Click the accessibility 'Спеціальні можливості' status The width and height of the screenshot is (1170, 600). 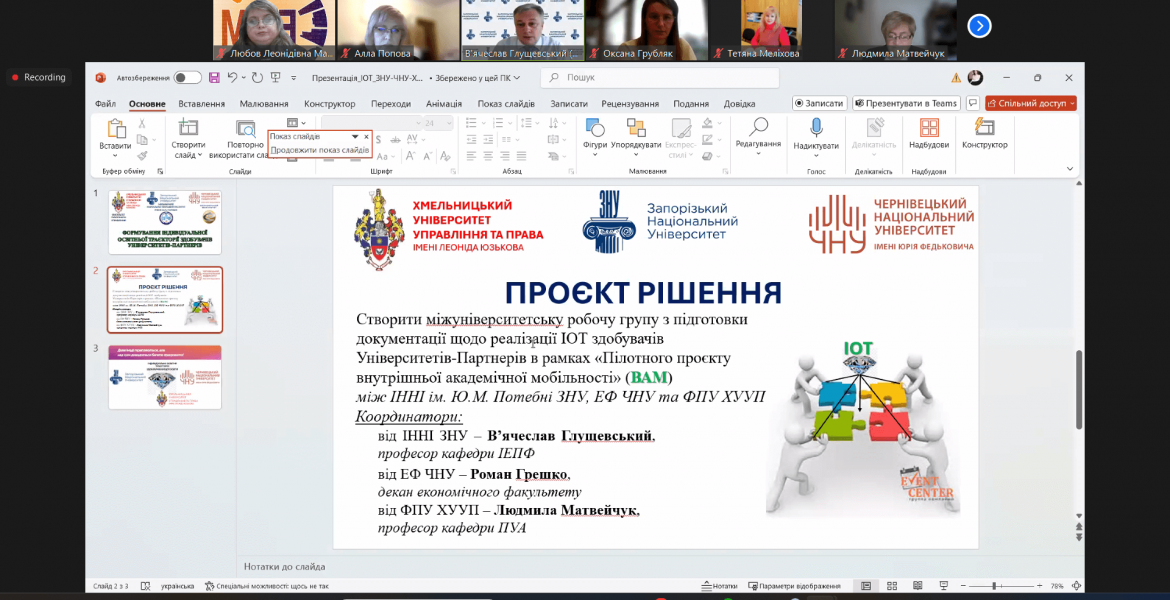[x=266, y=586]
